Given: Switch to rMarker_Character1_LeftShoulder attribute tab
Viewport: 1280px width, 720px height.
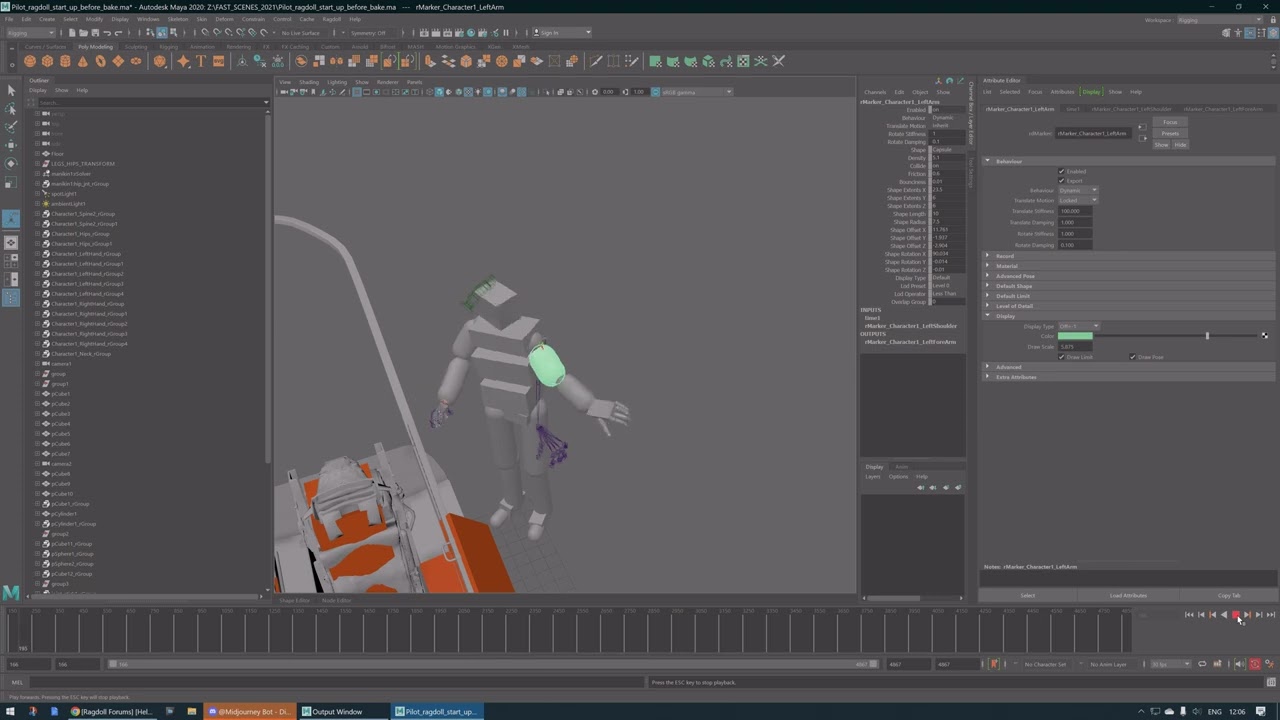Looking at the screenshot, I should (x=1131, y=109).
